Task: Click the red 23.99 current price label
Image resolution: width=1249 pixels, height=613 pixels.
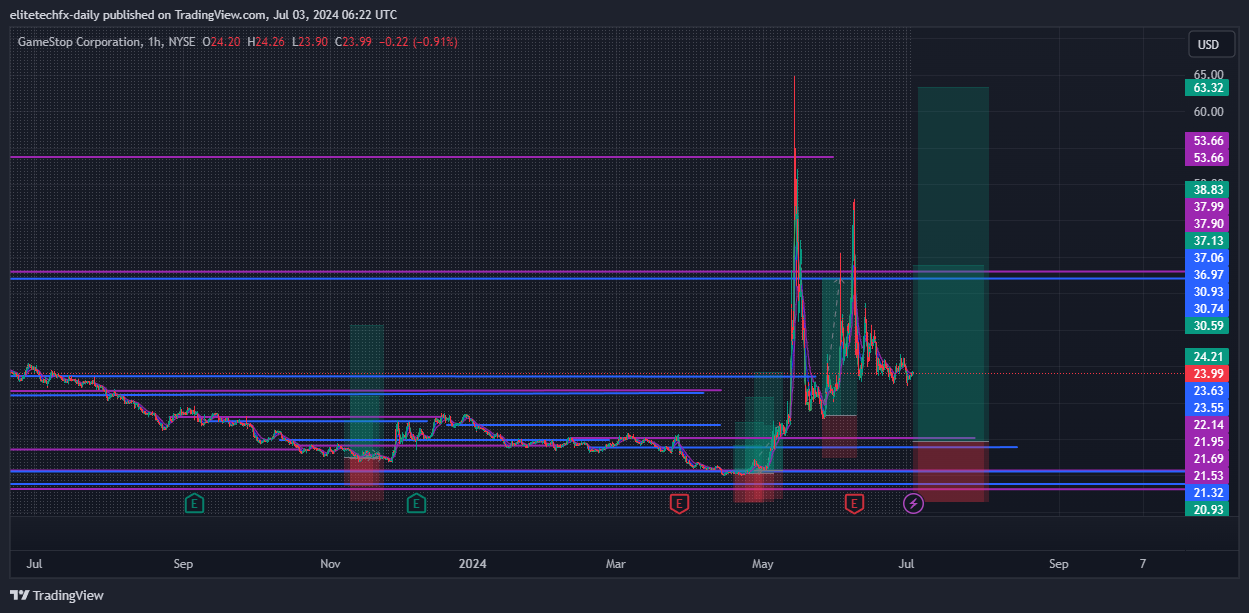Action: point(1209,373)
